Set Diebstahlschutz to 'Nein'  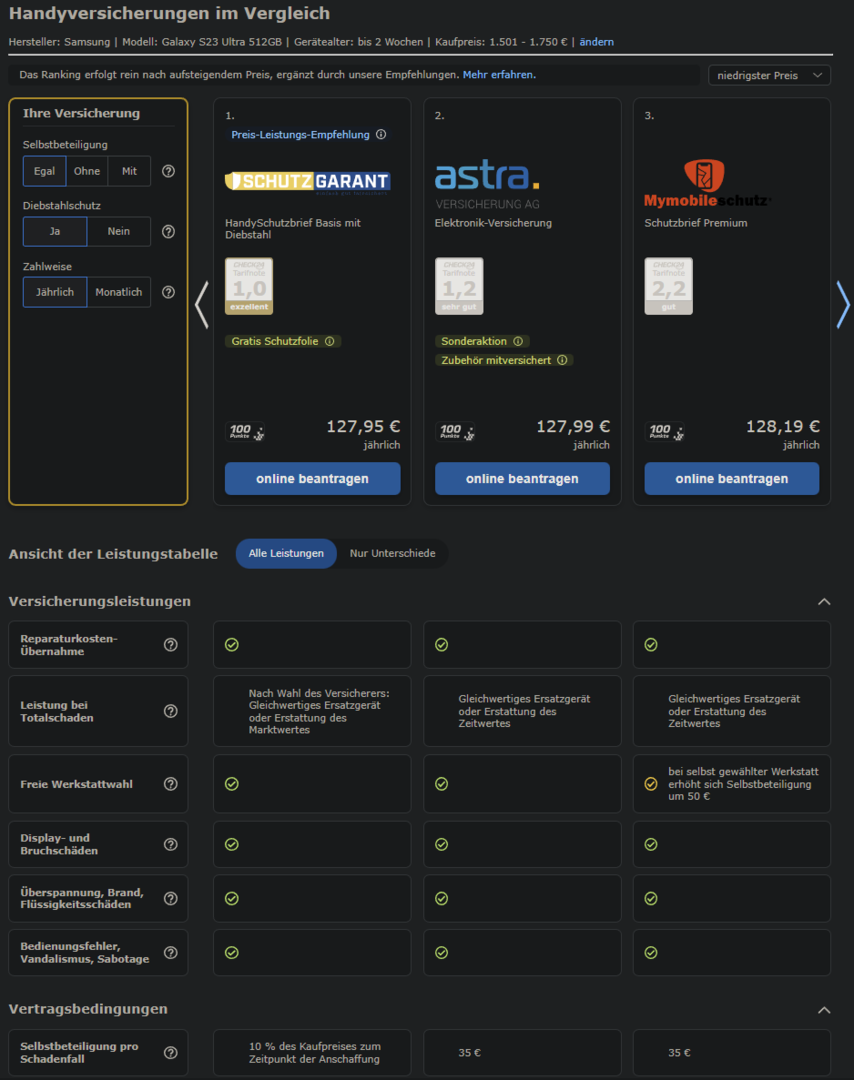pyautogui.click(x=119, y=232)
